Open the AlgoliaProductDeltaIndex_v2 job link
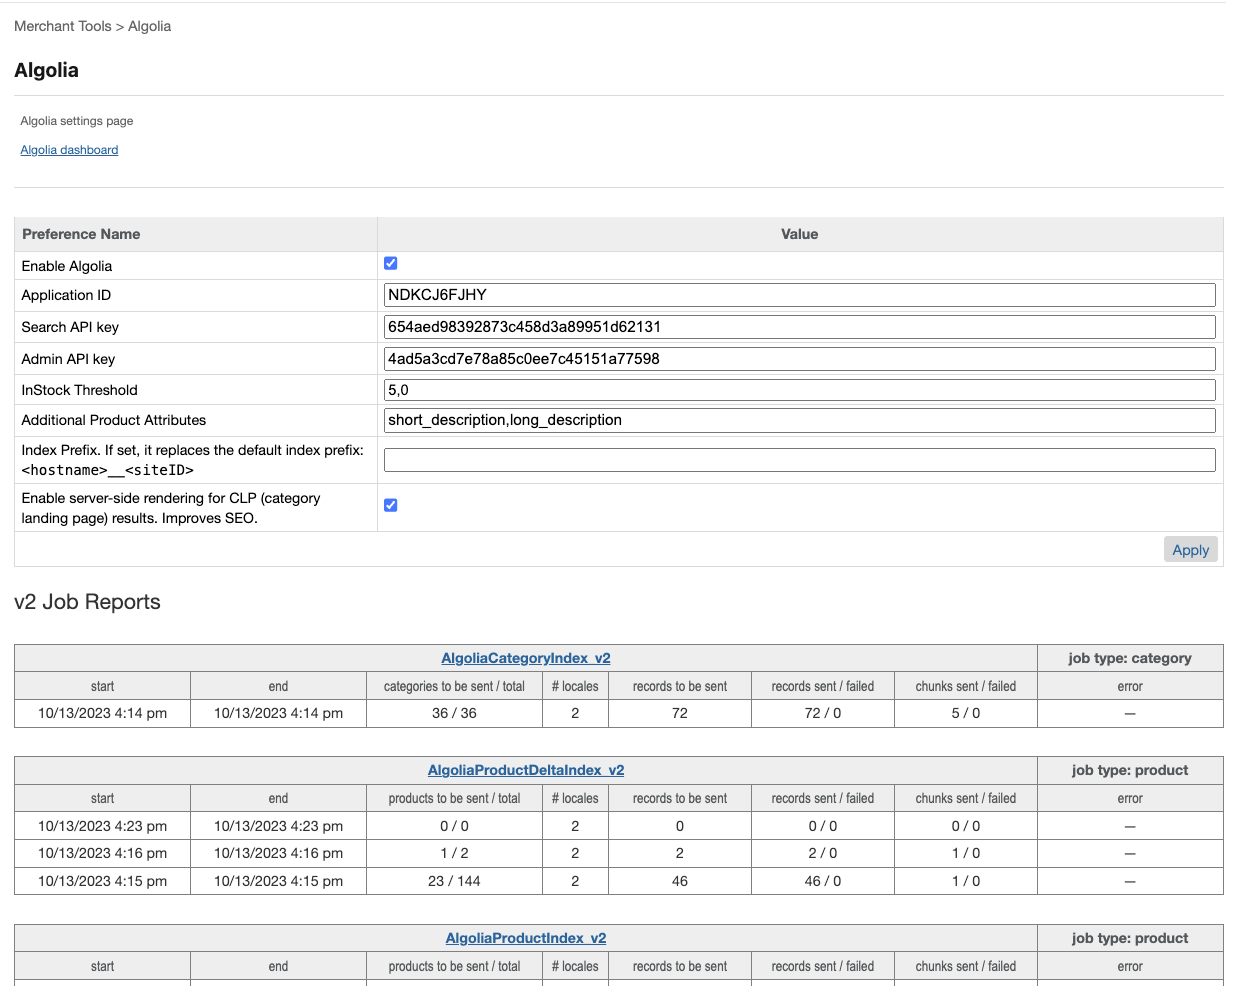The height and width of the screenshot is (986, 1239). click(x=526, y=770)
